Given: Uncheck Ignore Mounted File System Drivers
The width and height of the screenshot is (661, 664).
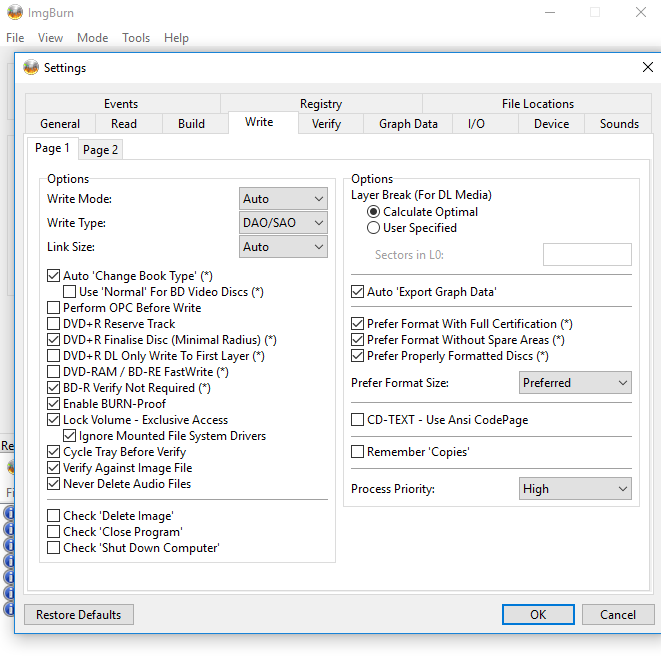Looking at the screenshot, I should click(69, 436).
